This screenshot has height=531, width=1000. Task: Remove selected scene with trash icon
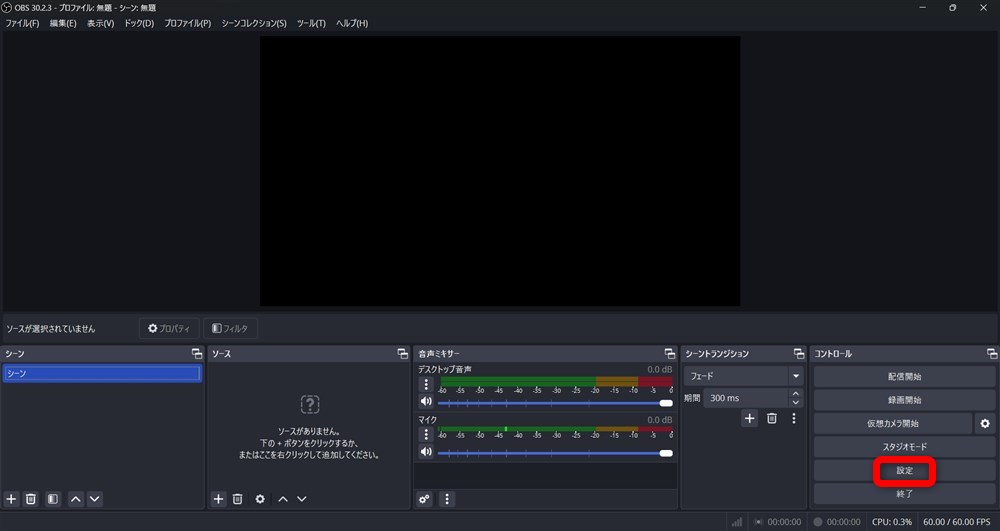click(31, 498)
